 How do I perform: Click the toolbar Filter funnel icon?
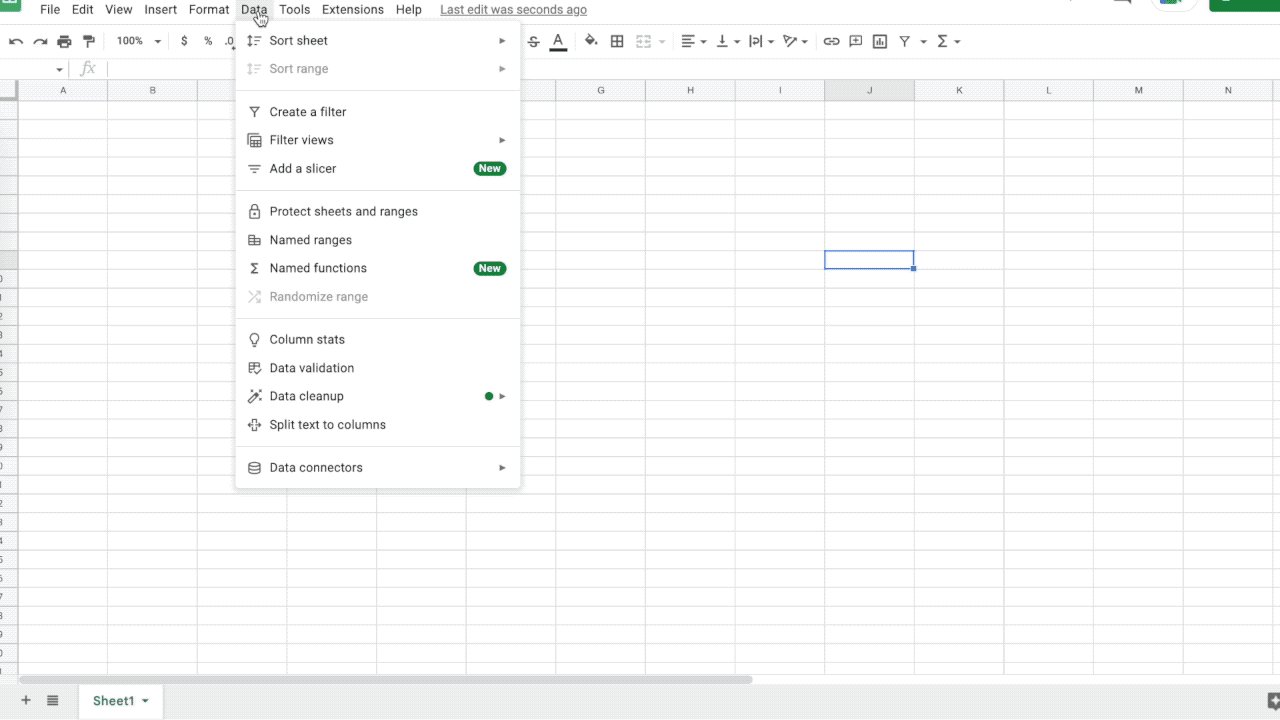tap(905, 41)
